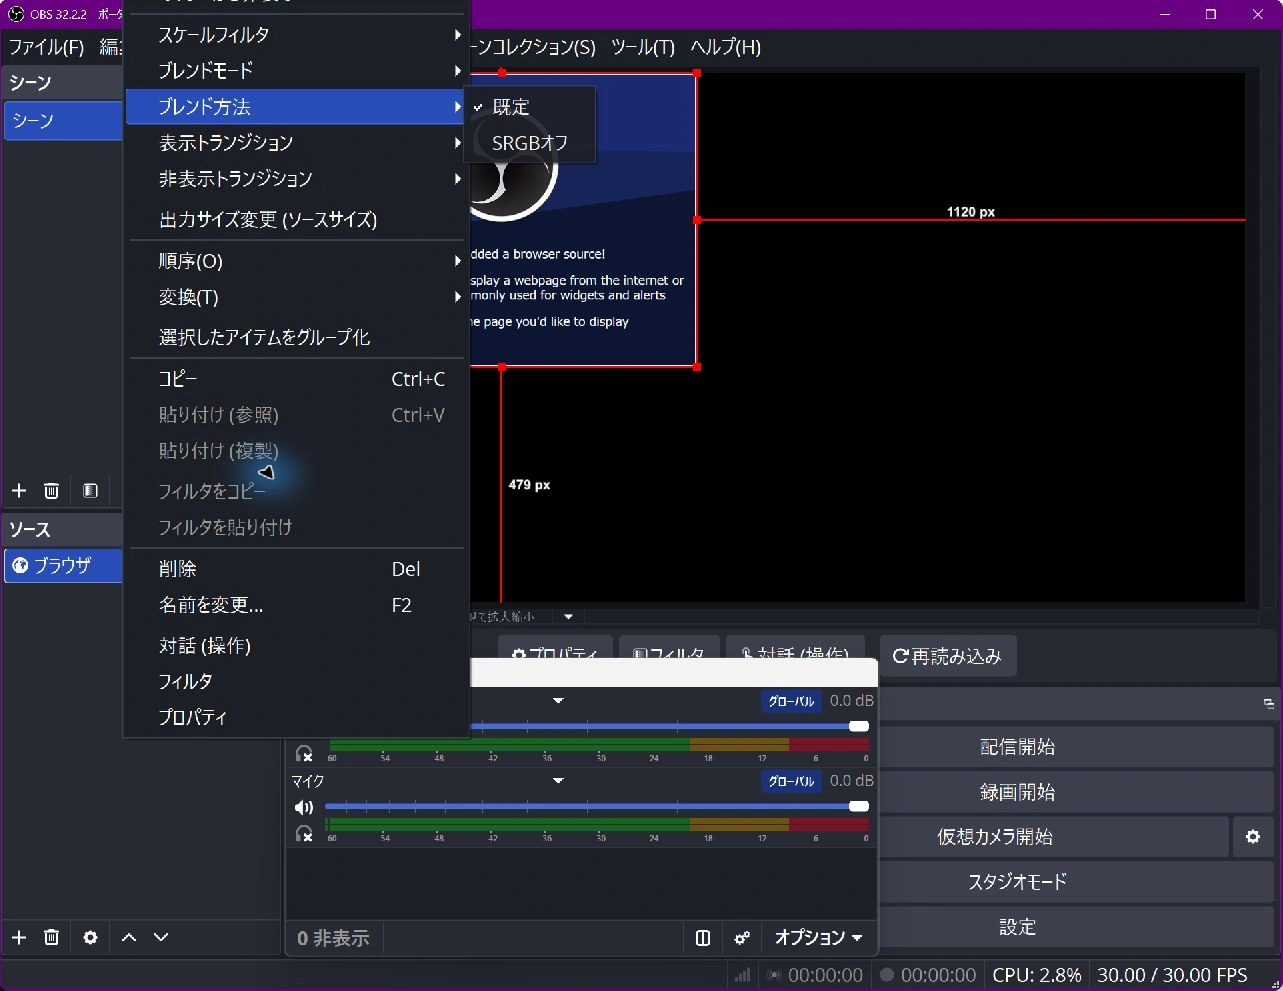Open source properties gear in Sources panel
Image resolution: width=1283 pixels, height=991 pixels.
[90, 937]
